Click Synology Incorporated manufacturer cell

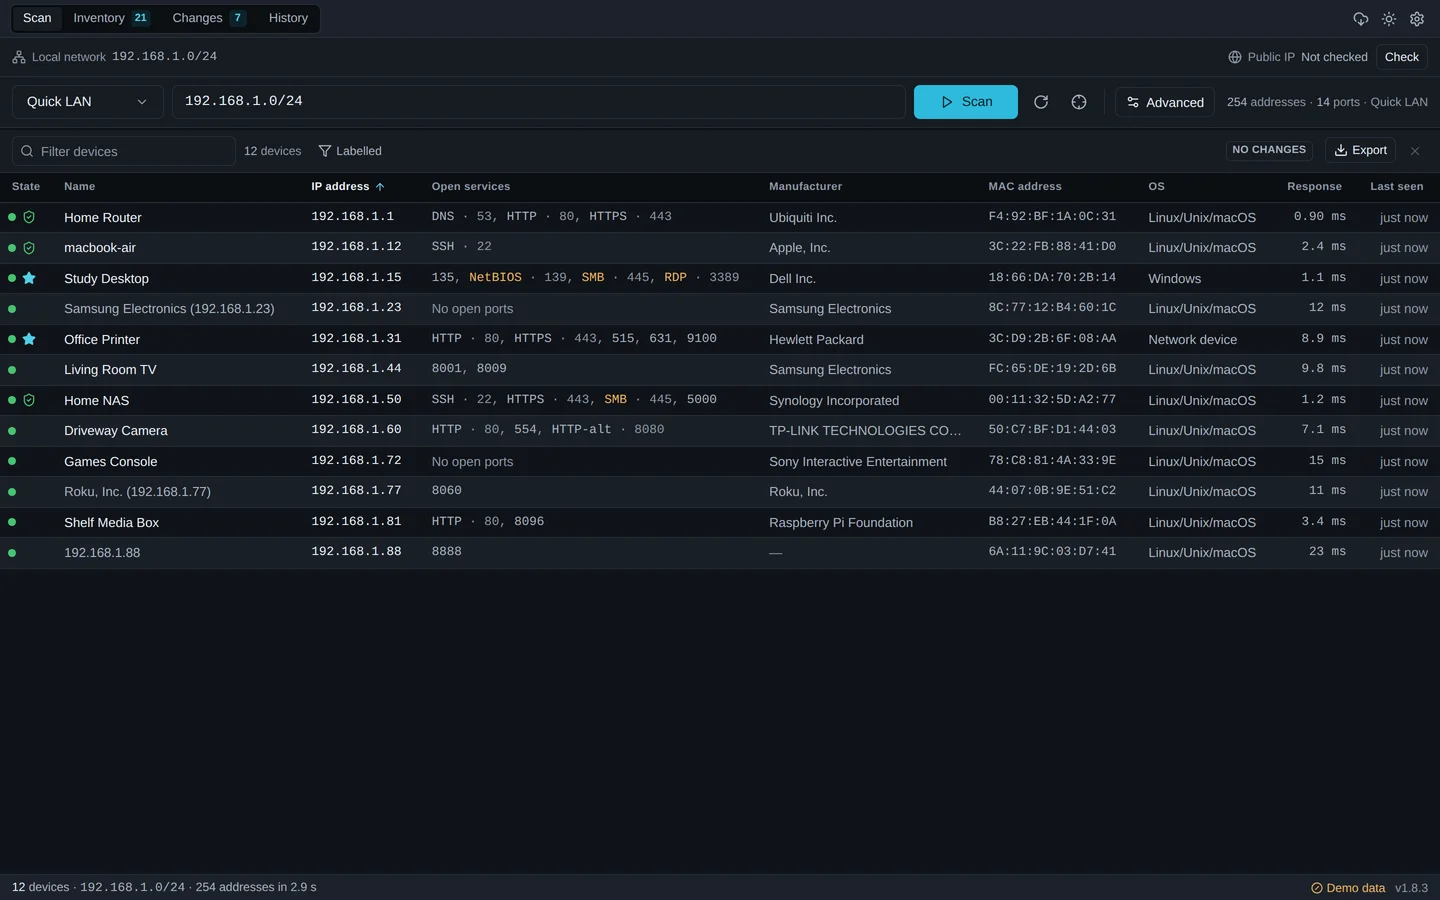pyautogui.click(x=834, y=401)
